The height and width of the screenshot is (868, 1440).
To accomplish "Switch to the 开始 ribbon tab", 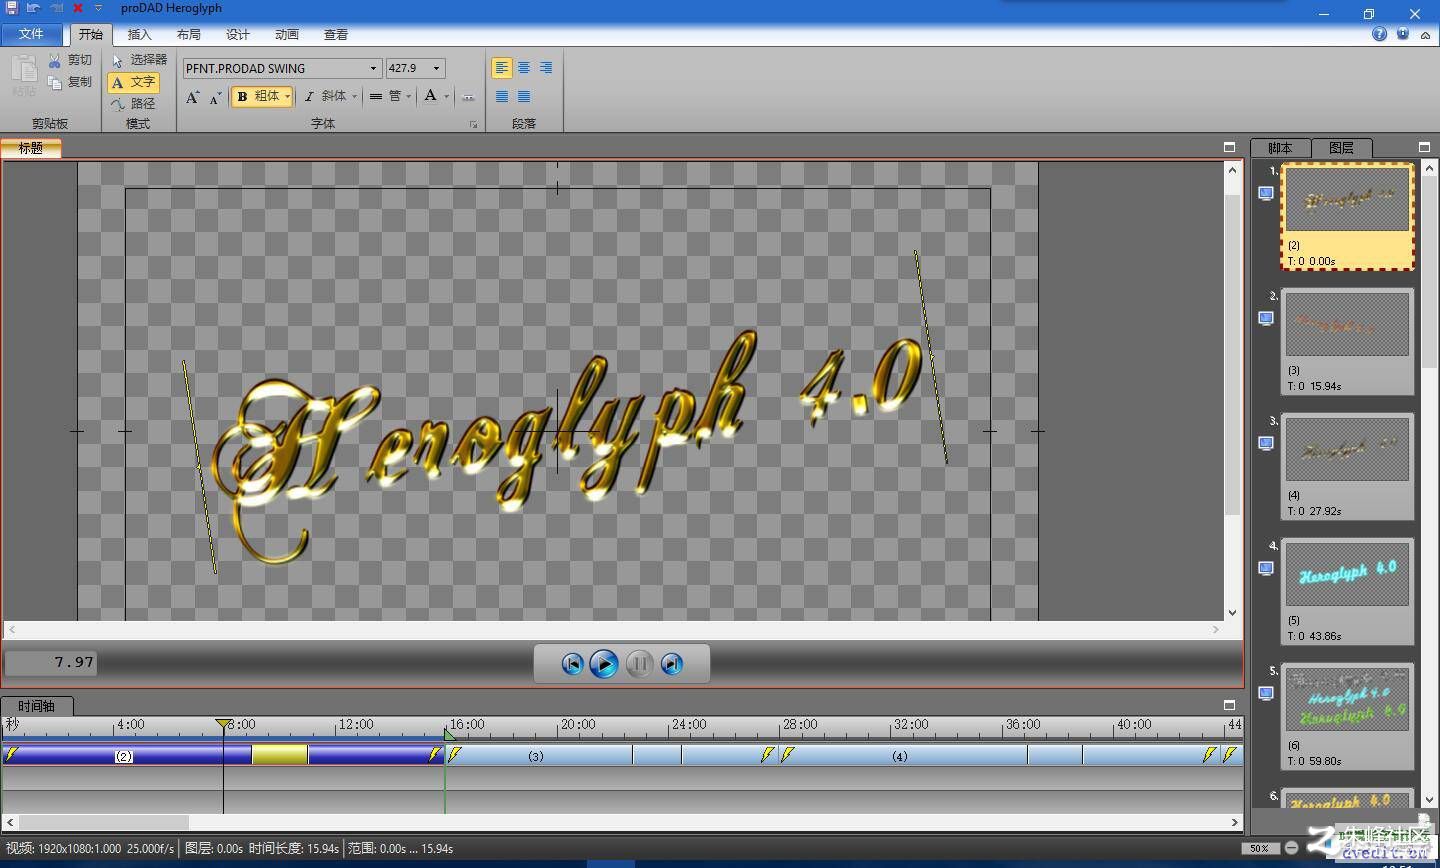I will click(91, 34).
